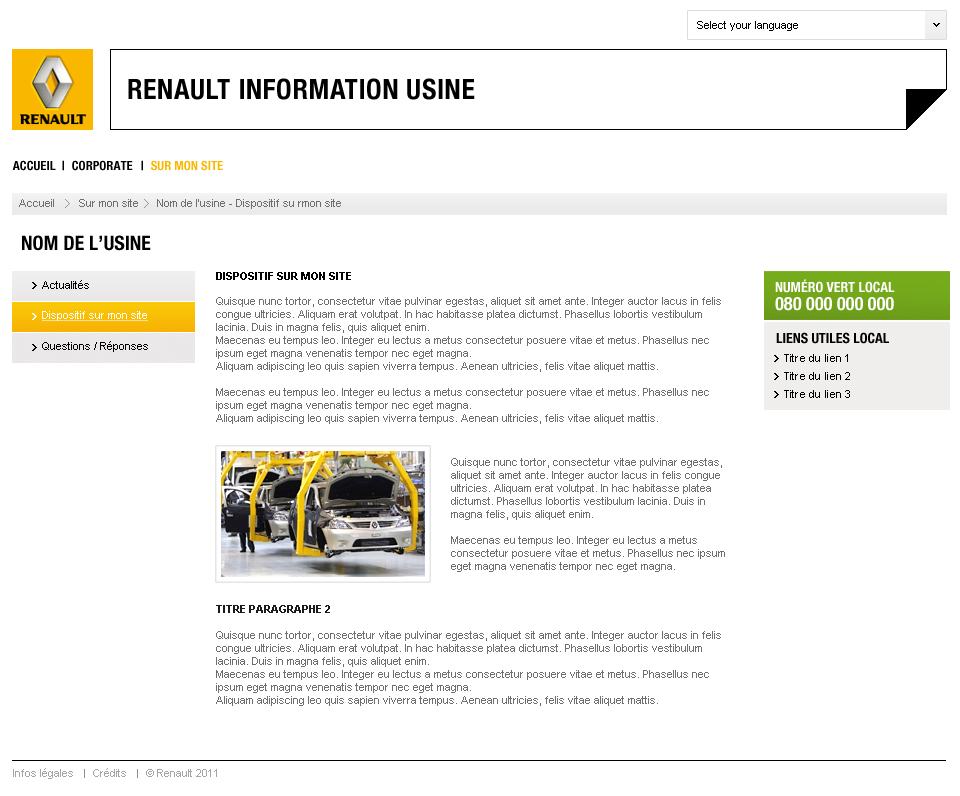Open the Infos légales footer link
The height and width of the screenshot is (796, 960).
click(x=42, y=773)
